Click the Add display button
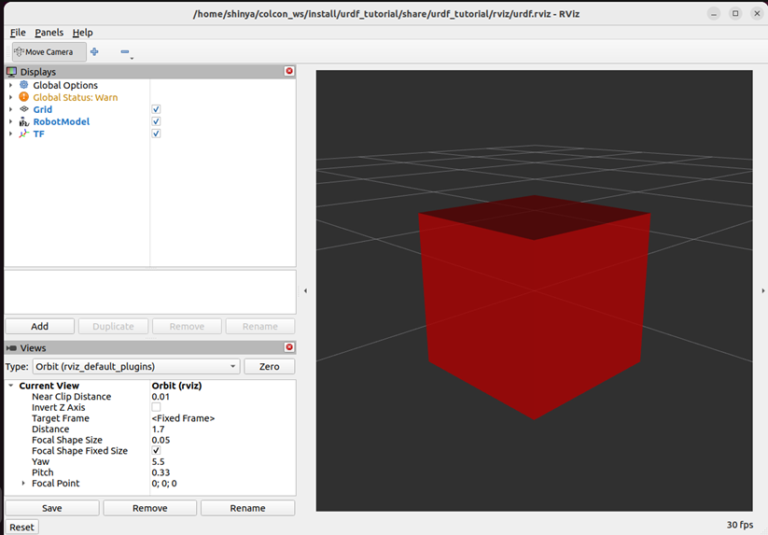768x535 pixels. tap(40, 327)
